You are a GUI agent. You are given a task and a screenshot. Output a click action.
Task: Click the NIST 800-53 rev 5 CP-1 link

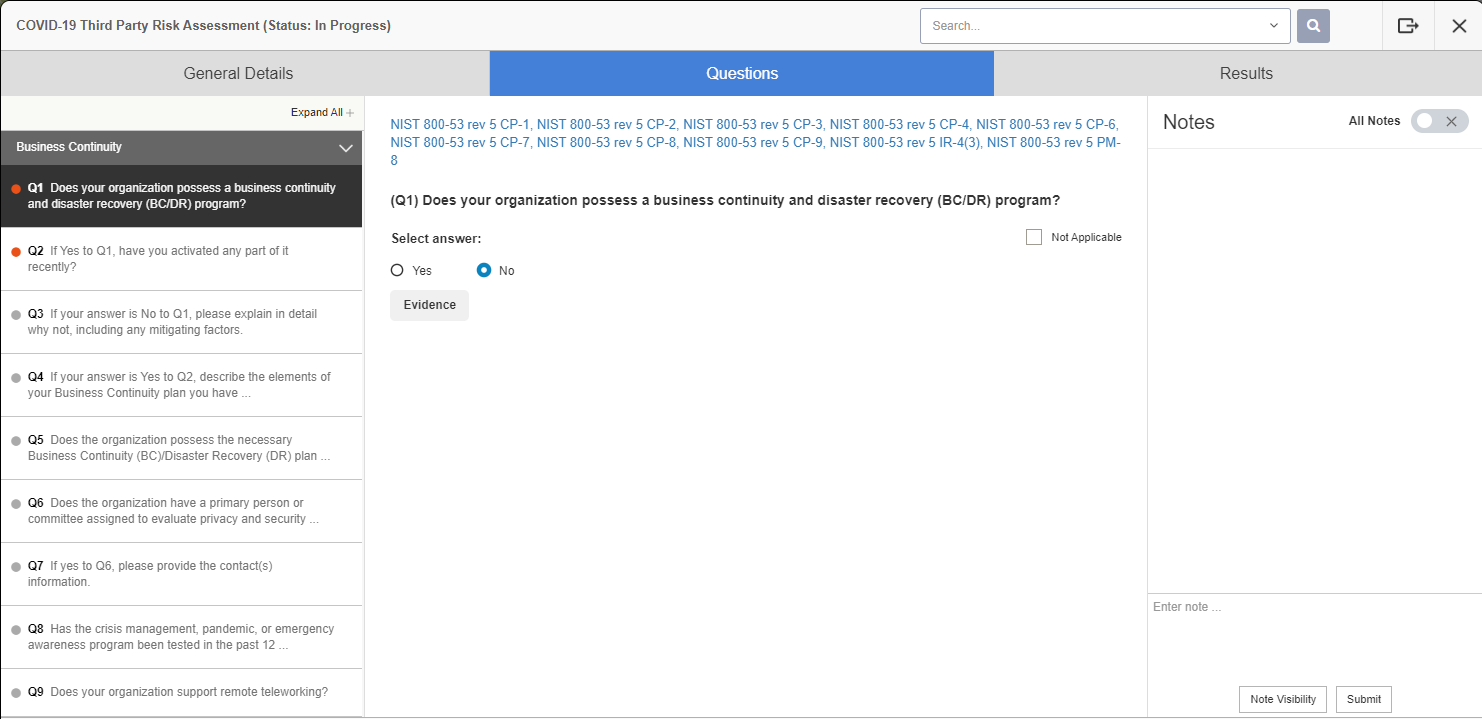pos(460,125)
